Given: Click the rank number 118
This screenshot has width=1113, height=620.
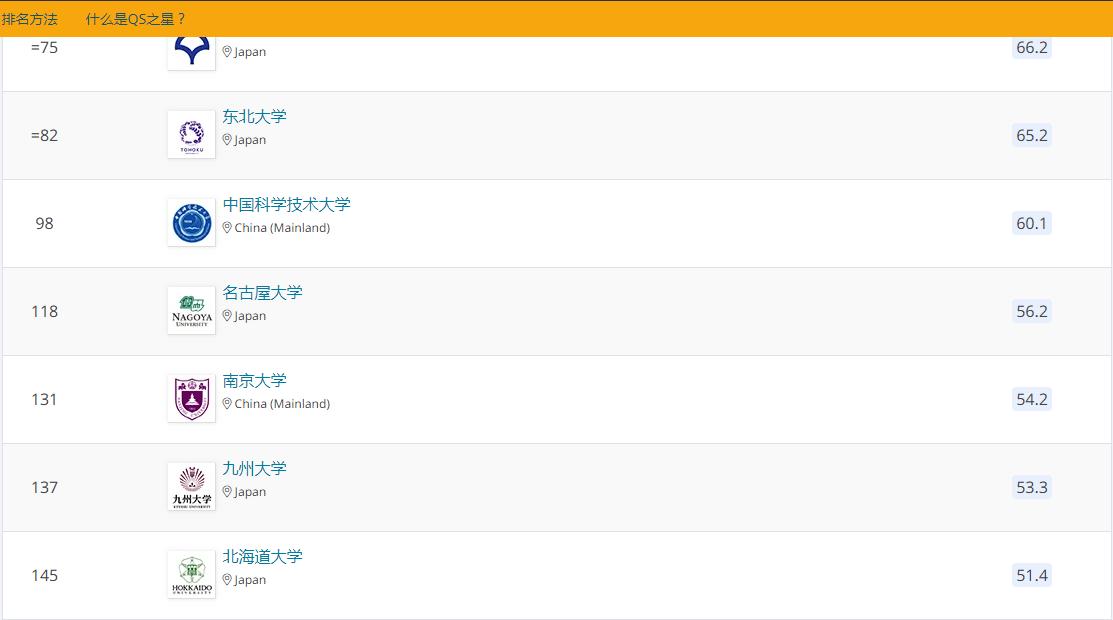Looking at the screenshot, I should click(44, 312).
